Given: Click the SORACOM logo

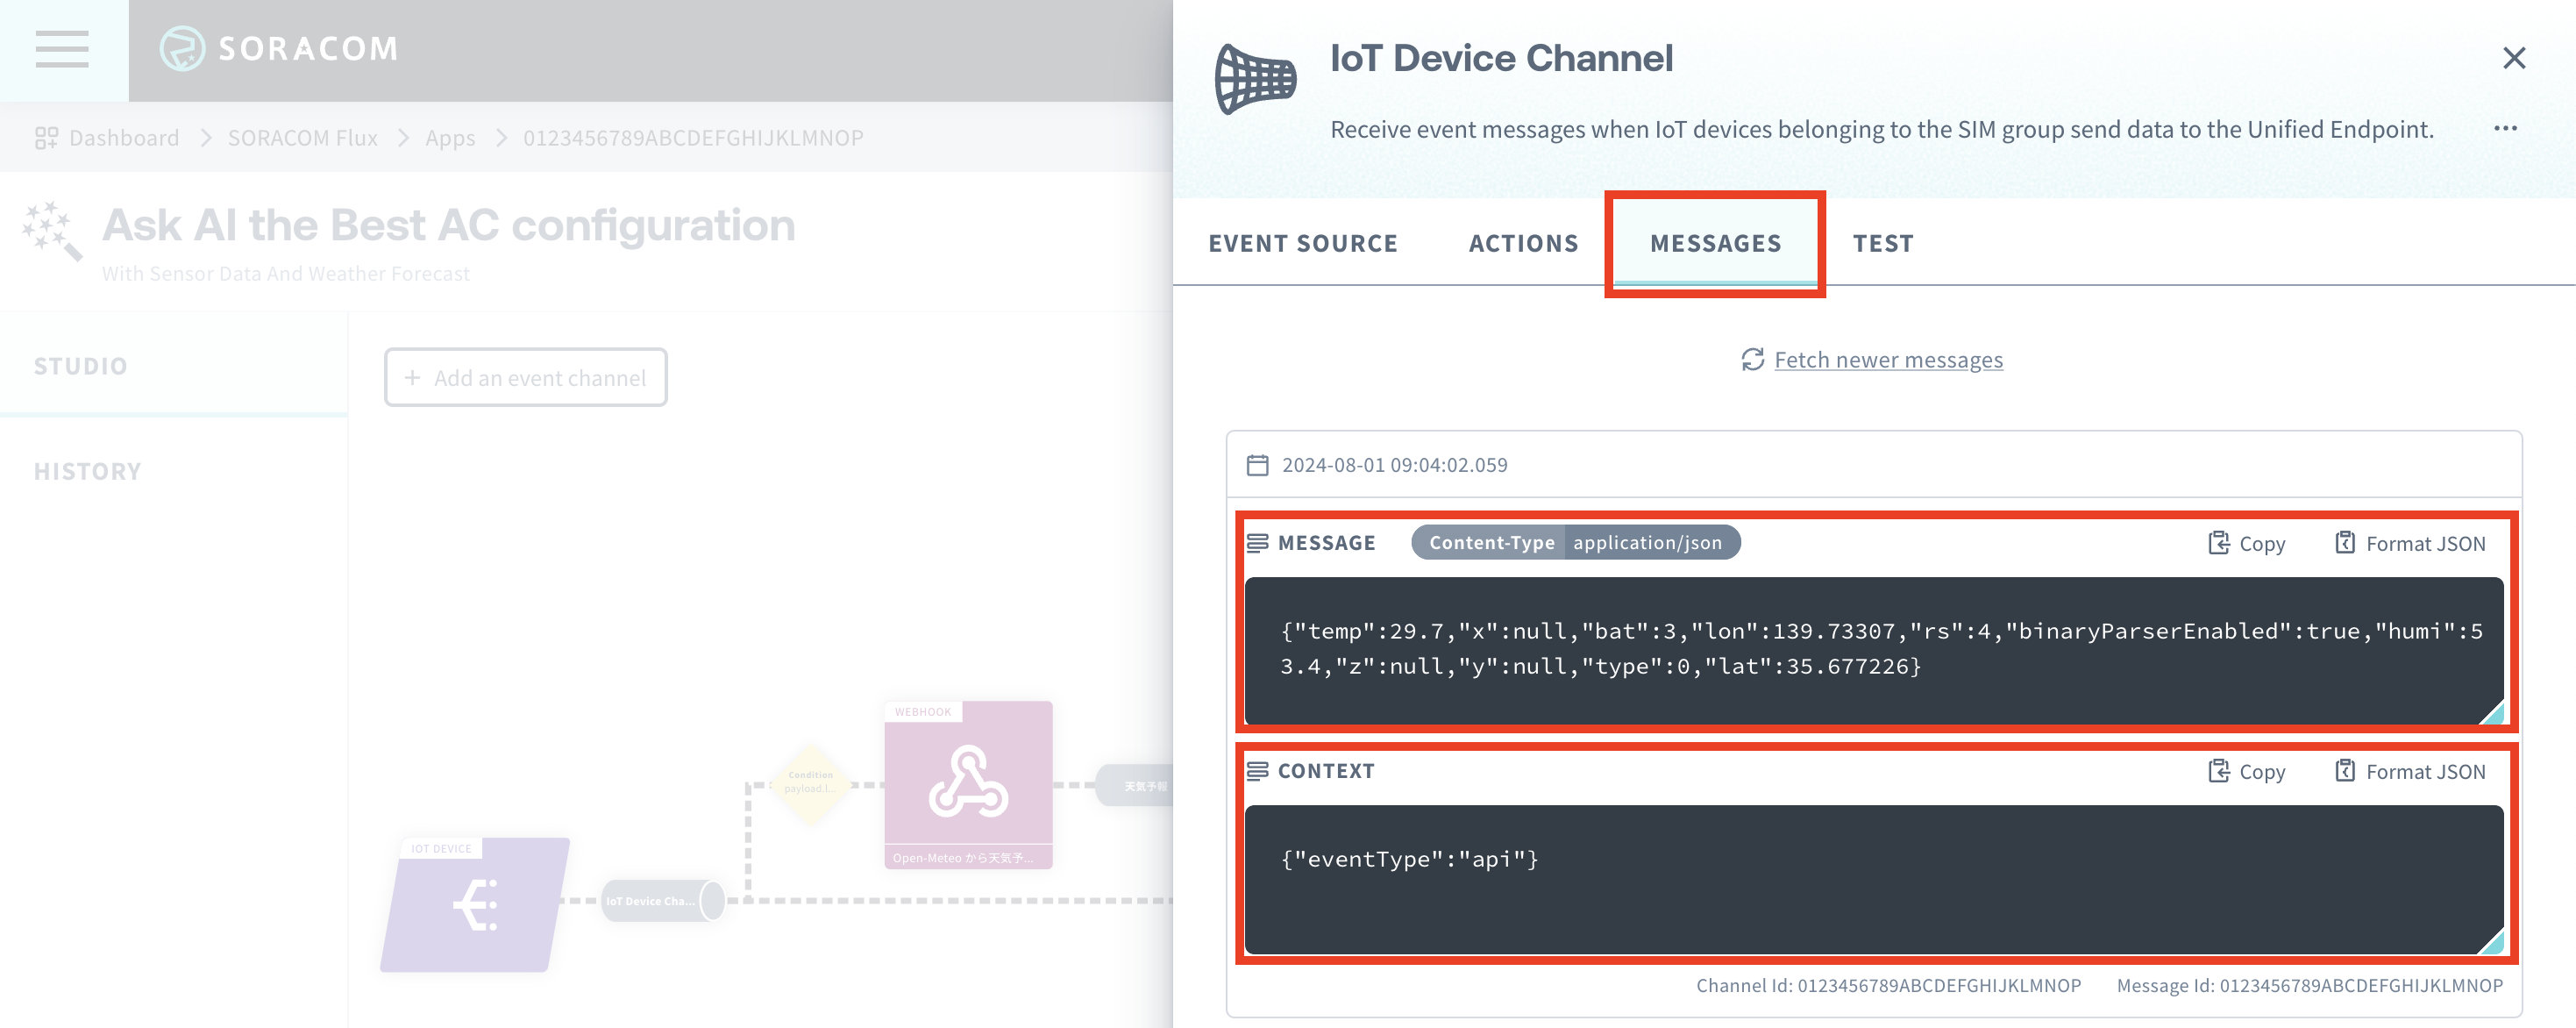Looking at the screenshot, I should (279, 48).
